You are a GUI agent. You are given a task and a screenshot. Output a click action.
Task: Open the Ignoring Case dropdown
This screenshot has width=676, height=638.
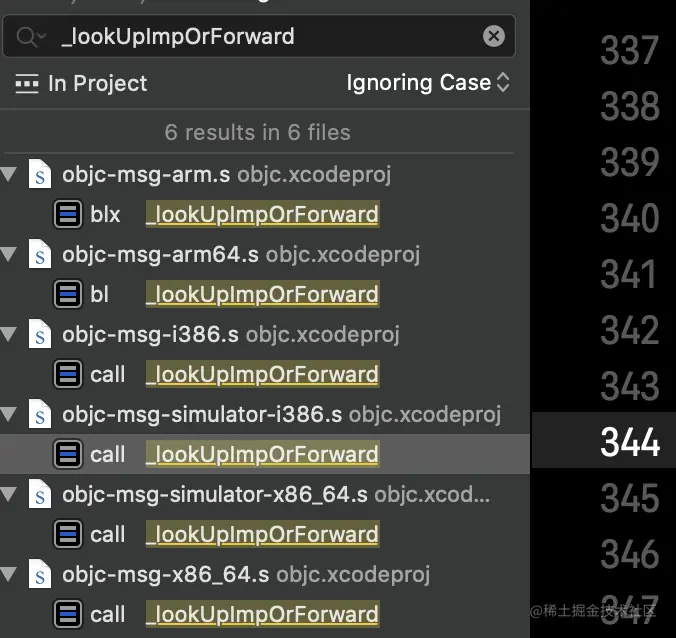(428, 83)
